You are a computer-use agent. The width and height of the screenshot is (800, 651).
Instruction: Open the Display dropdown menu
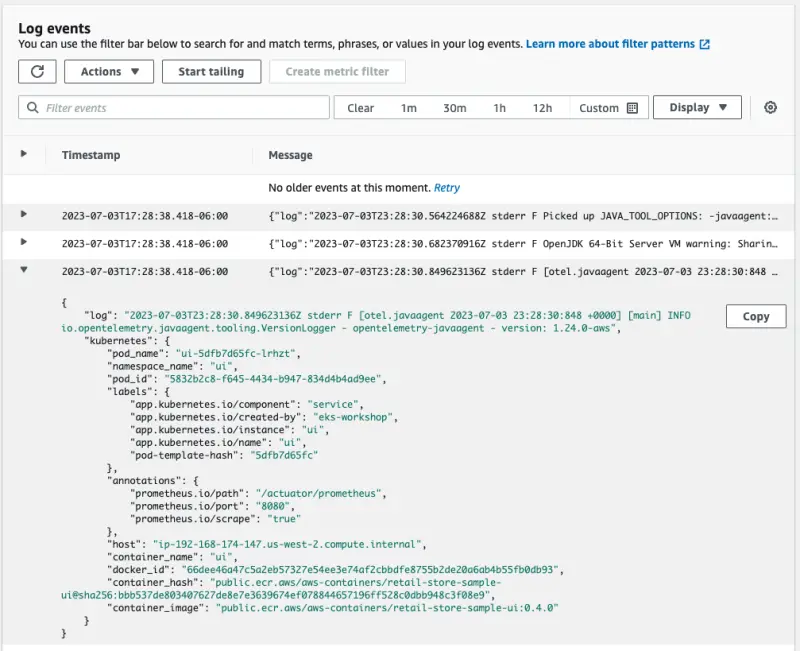[697, 108]
